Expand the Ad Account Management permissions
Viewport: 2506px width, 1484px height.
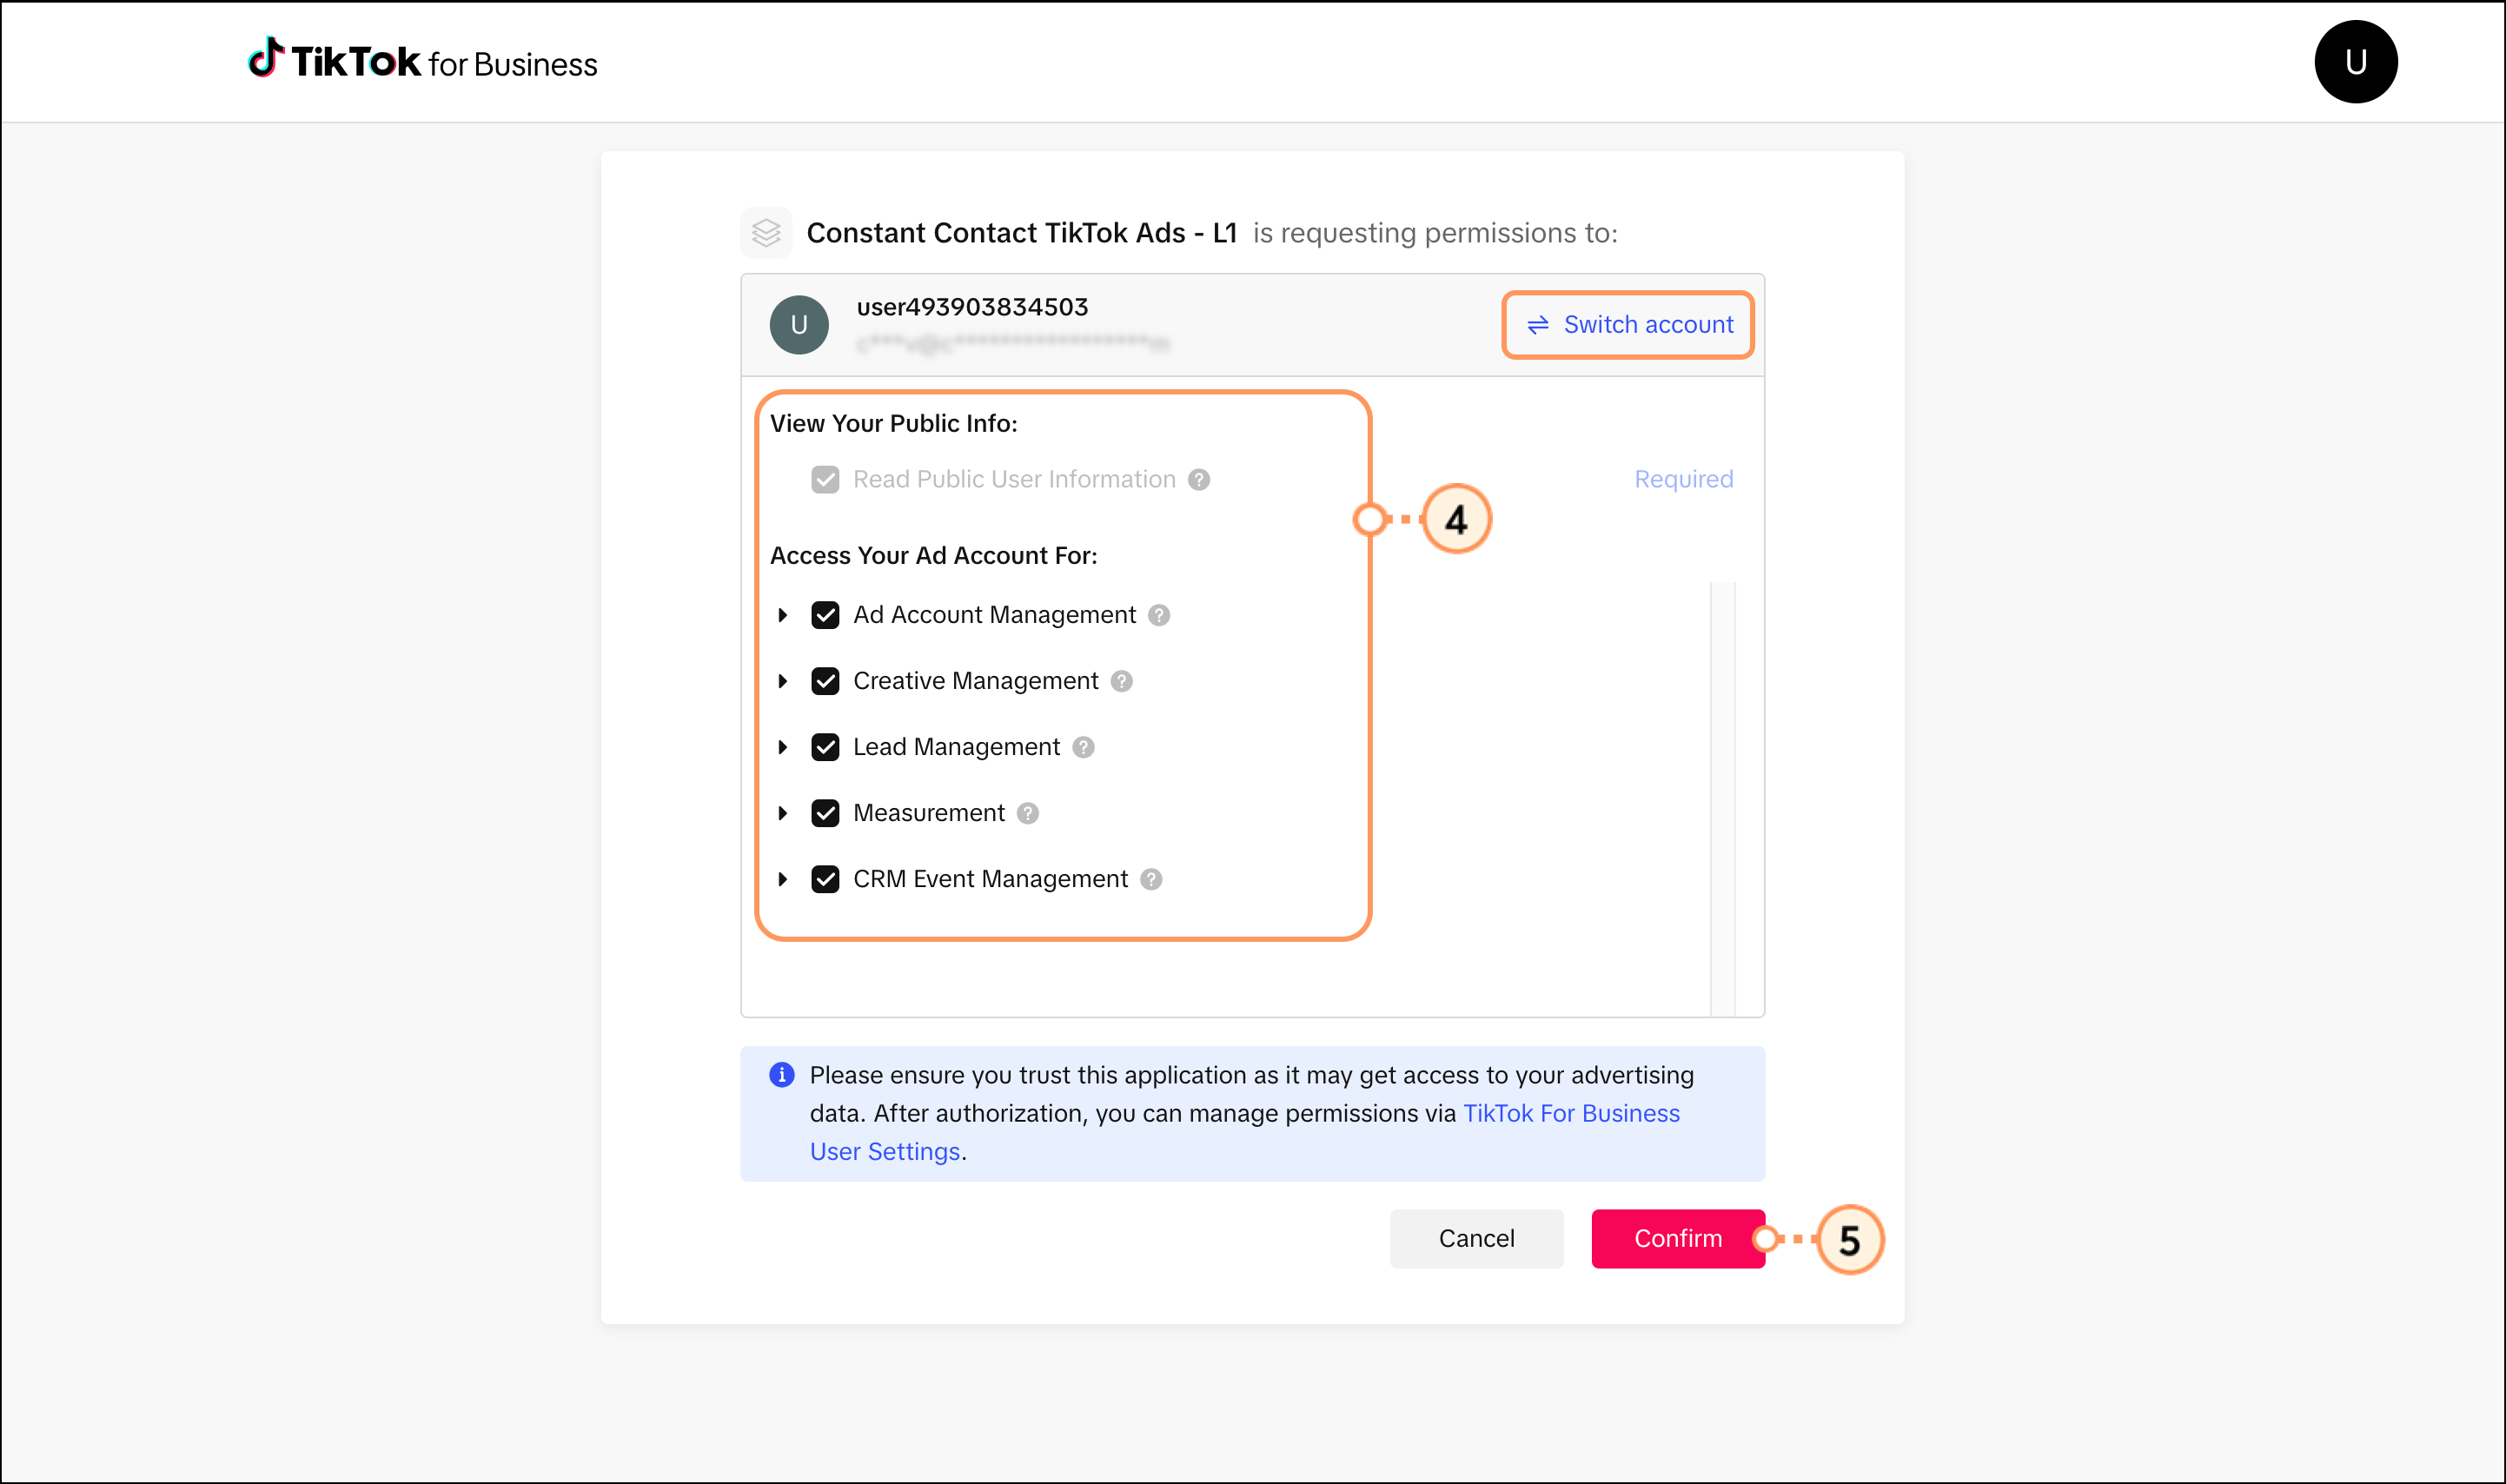tap(783, 615)
